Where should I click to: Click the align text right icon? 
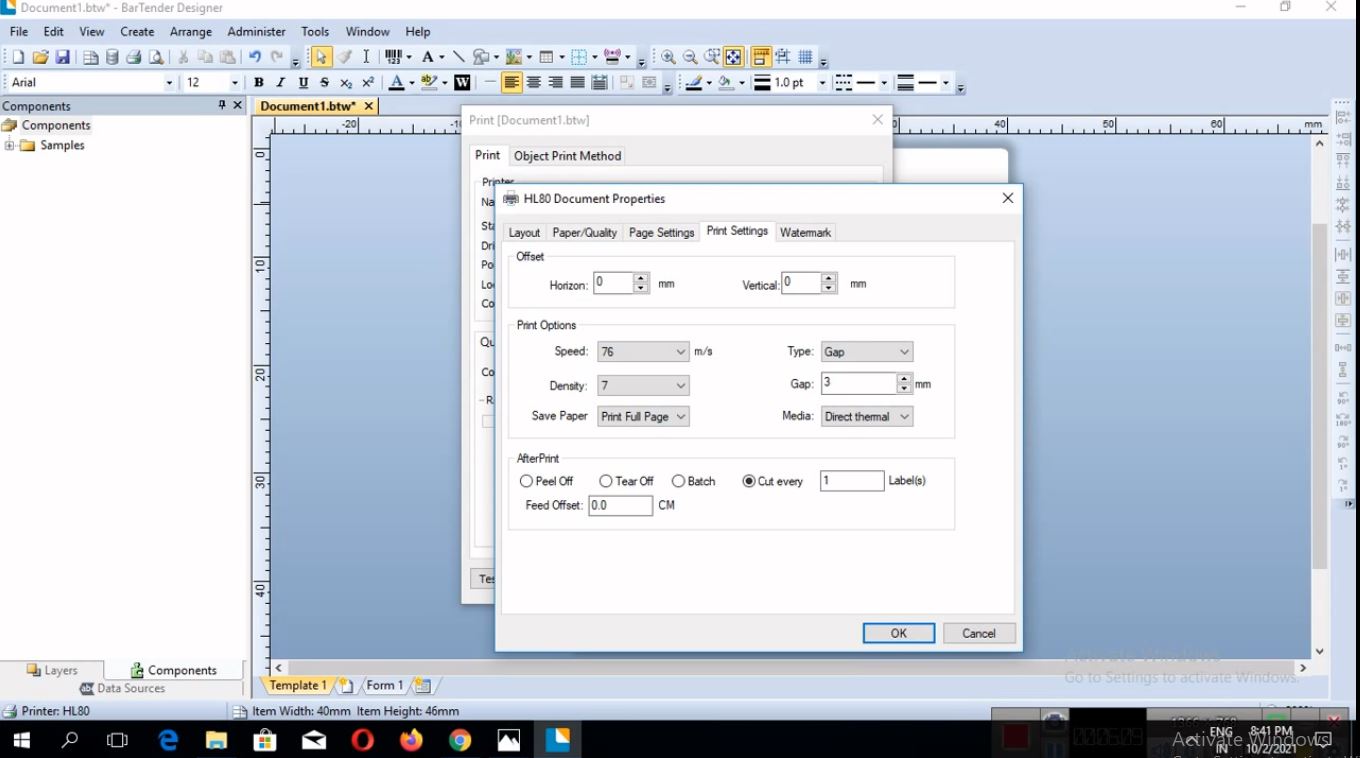click(556, 83)
